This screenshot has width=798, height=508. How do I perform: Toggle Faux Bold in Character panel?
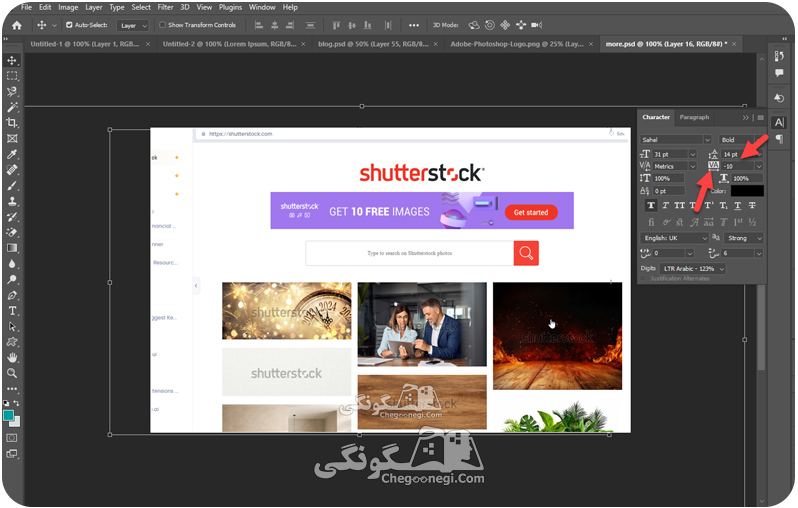[651, 206]
